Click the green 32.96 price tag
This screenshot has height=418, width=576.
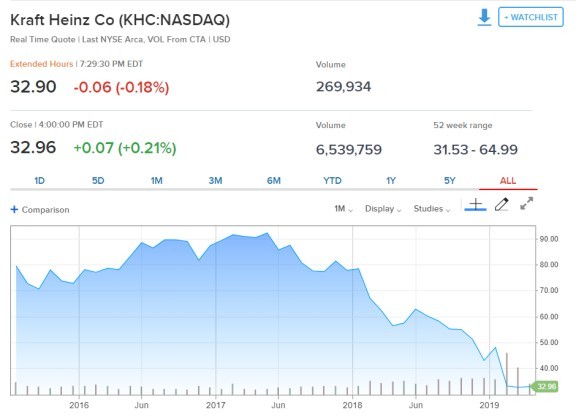pos(546,386)
